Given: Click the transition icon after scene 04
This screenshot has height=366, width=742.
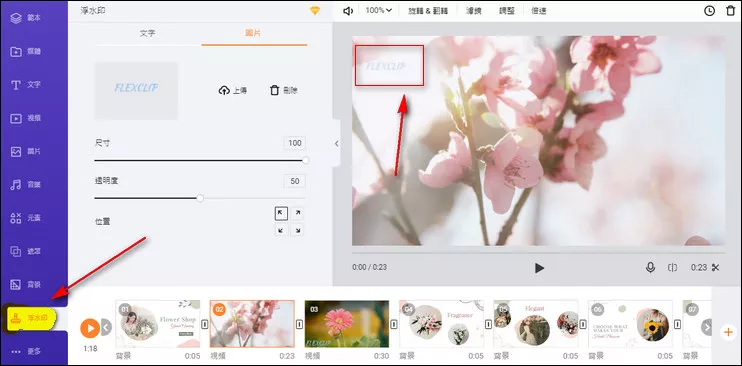Looking at the screenshot, I should [x=488, y=324].
